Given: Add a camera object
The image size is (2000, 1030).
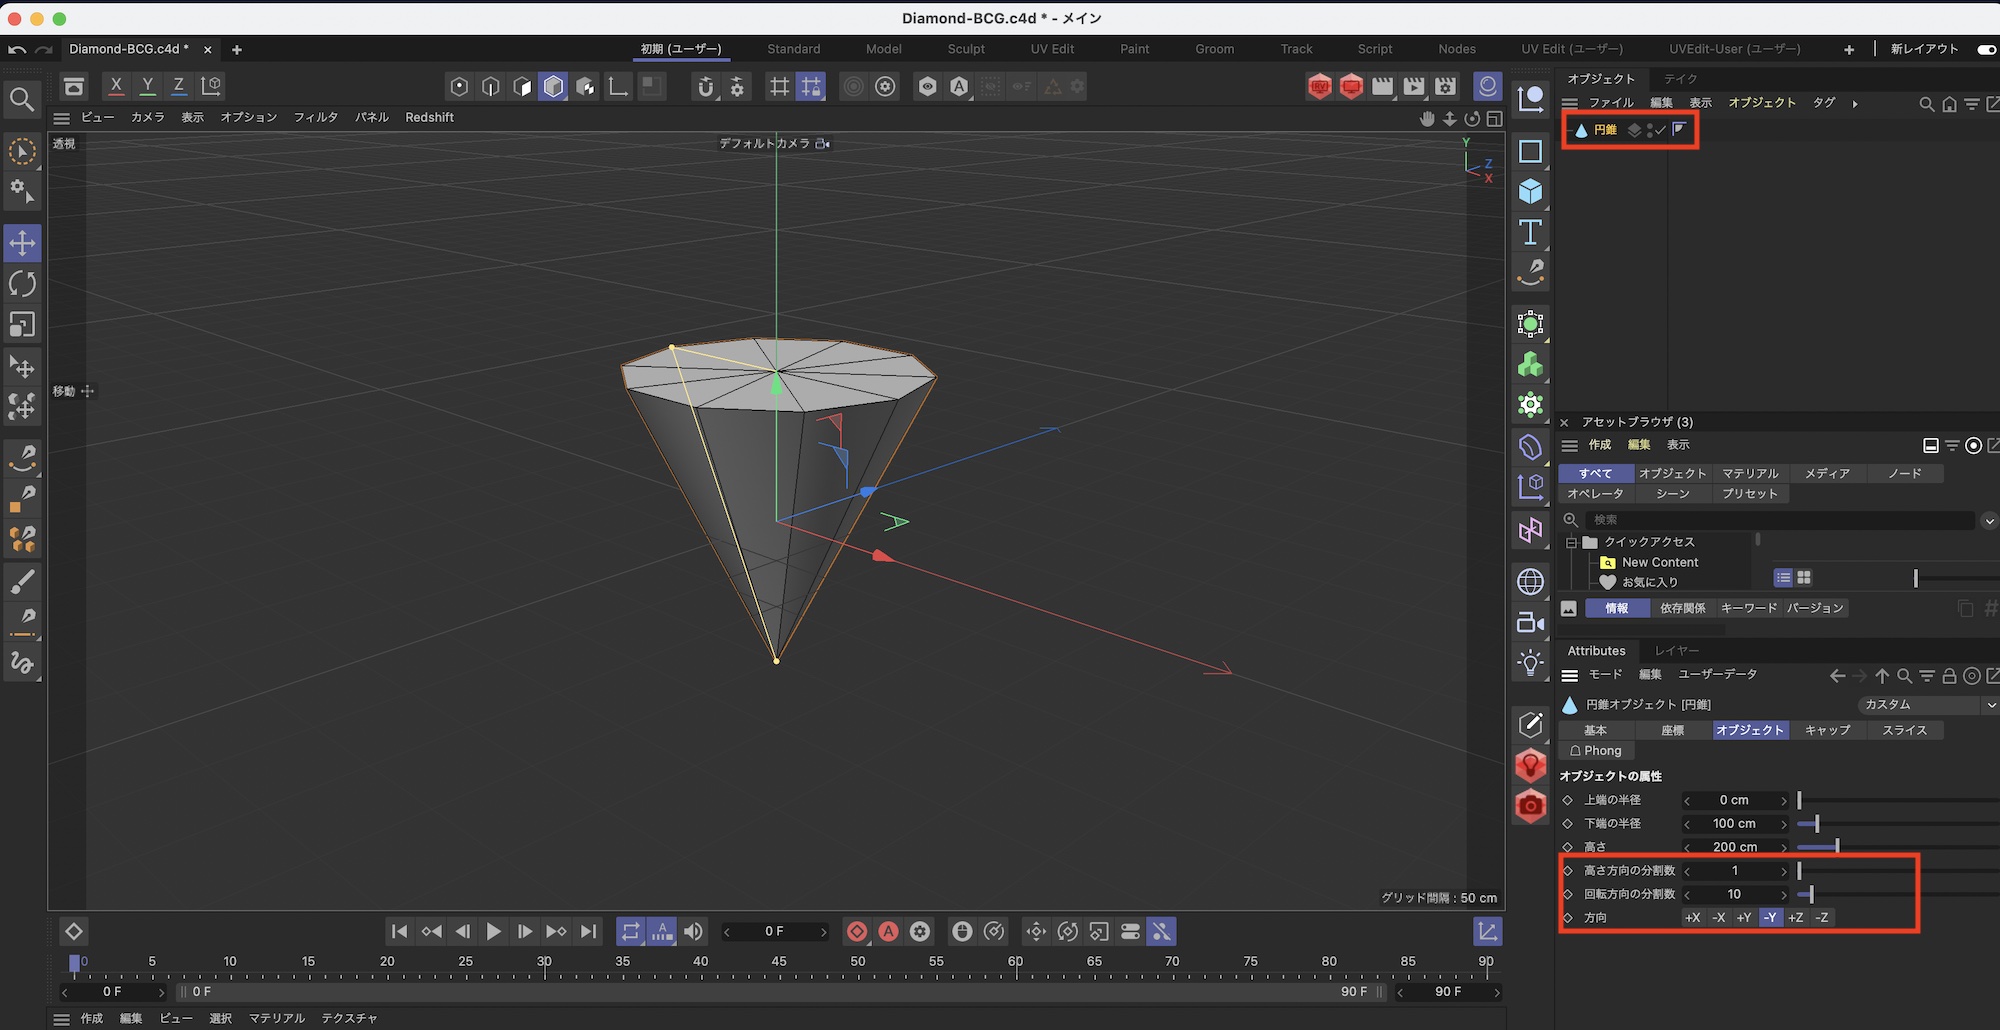Looking at the screenshot, I should coord(1530,622).
